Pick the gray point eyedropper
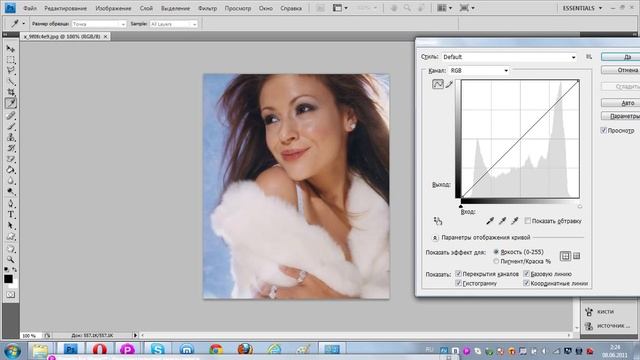640x360 pixels. point(502,221)
